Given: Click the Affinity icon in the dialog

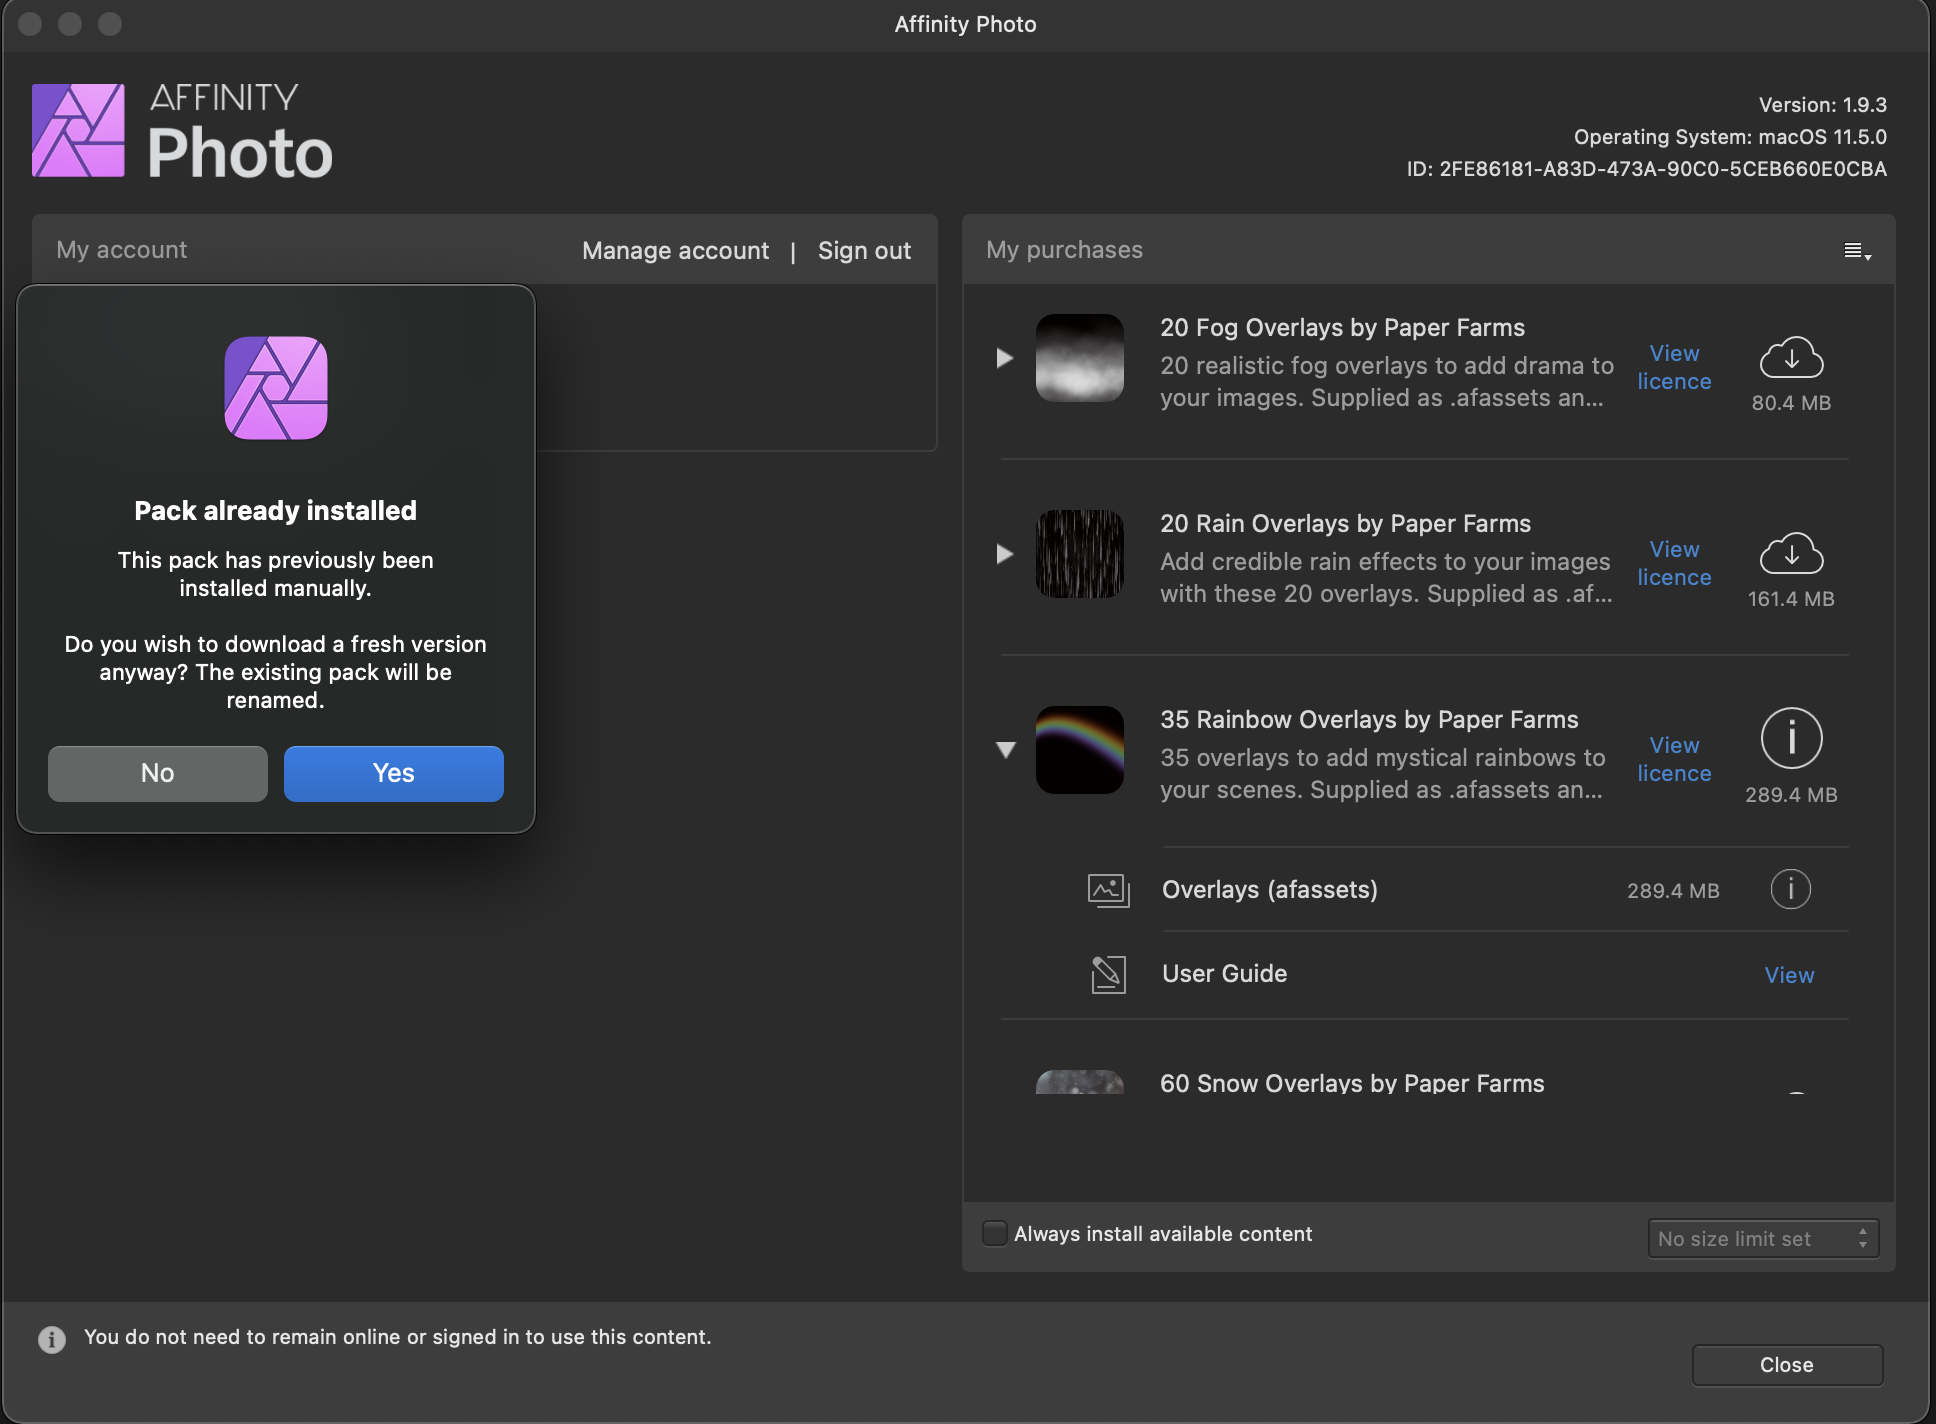Looking at the screenshot, I should coord(276,388).
